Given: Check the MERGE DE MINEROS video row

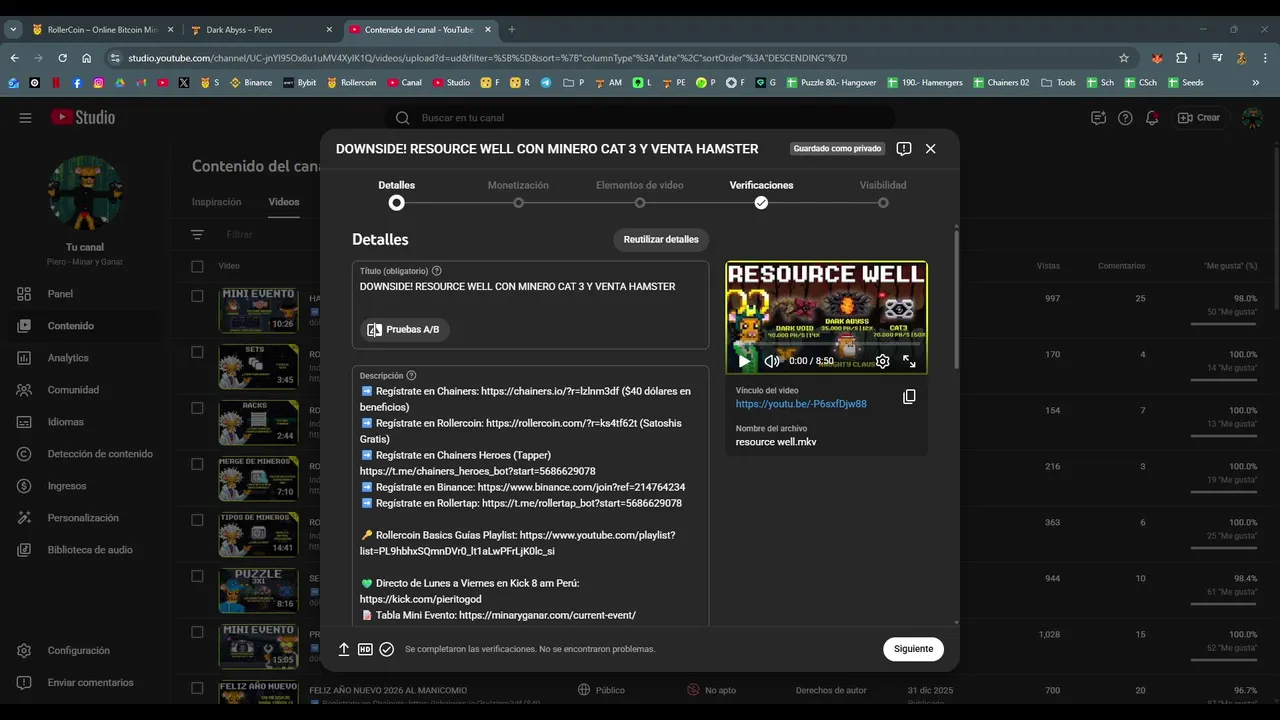Looking at the screenshot, I should [x=197, y=464].
